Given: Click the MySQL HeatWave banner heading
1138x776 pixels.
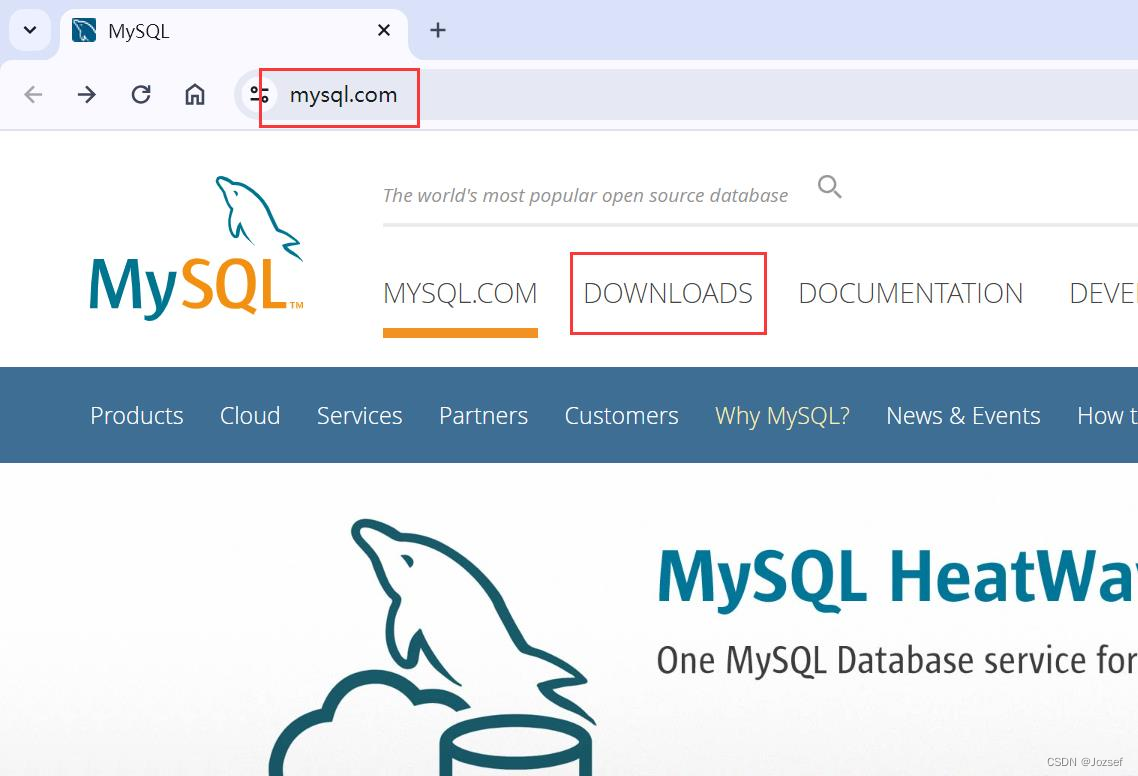Looking at the screenshot, I should pyautogui.click(x=897, y=578).
